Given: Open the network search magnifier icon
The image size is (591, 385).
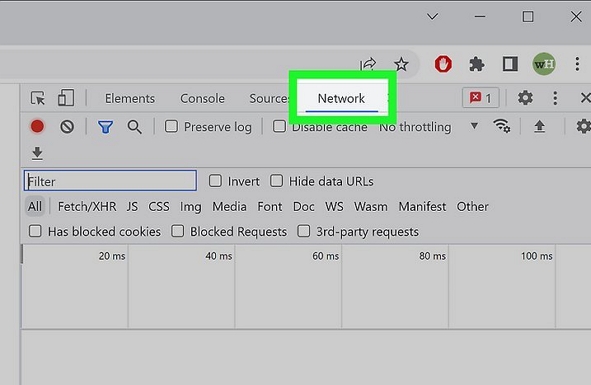Looking at the screenshot, I should click(135, 127).
